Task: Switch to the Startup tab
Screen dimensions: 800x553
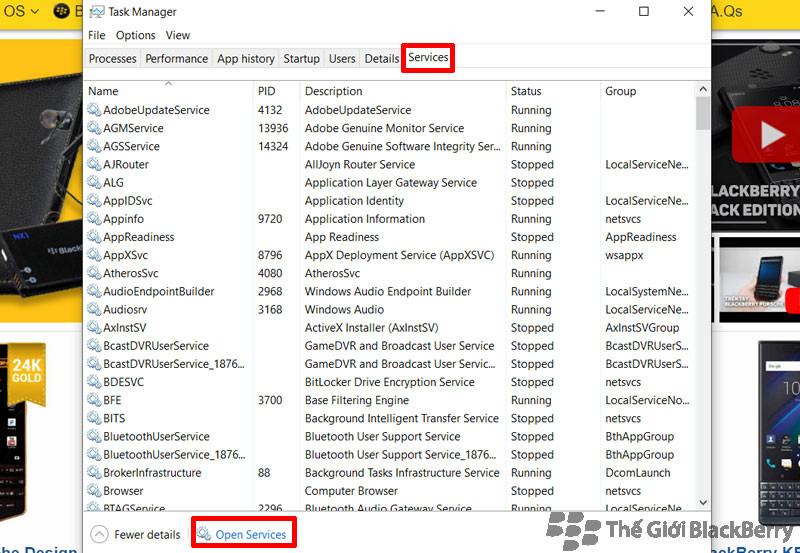Action: (301, 59)
